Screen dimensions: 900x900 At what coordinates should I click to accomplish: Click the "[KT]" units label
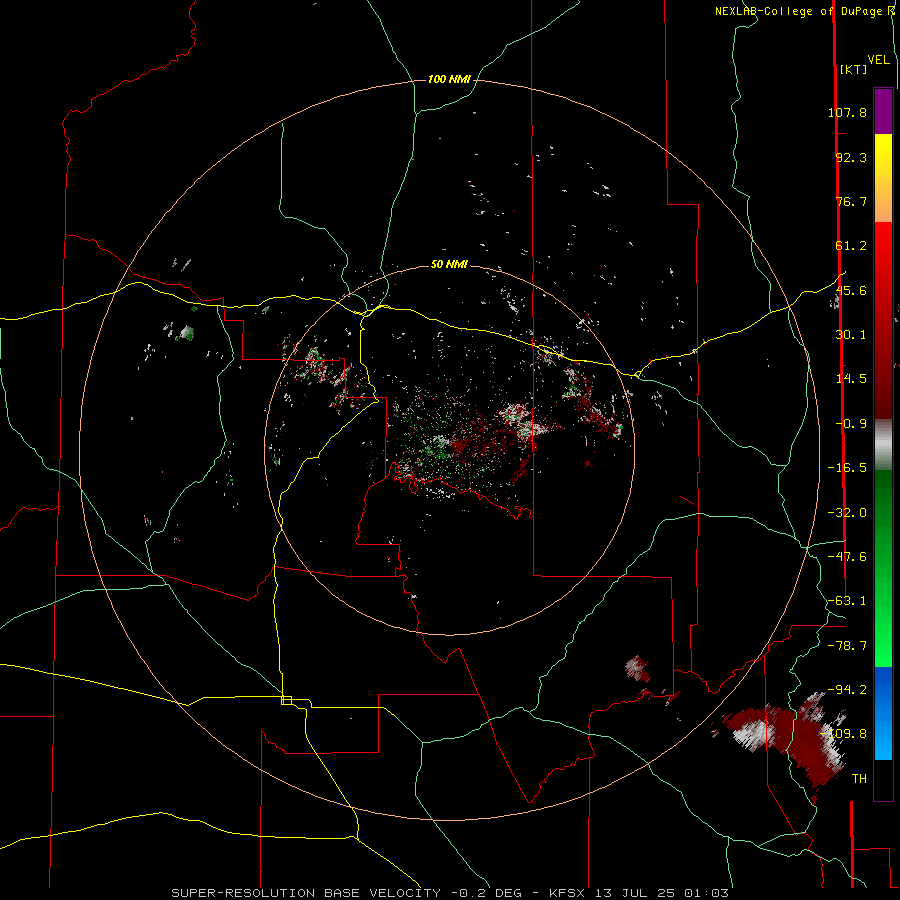pyautogui.click(x=853, y=69)
